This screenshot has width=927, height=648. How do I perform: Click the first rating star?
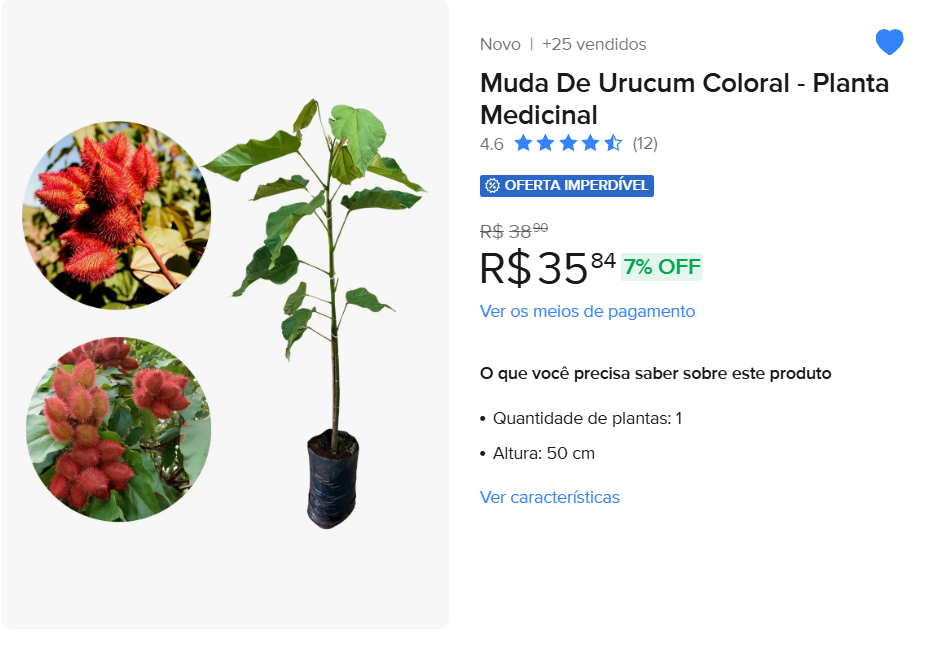point(523,143)
